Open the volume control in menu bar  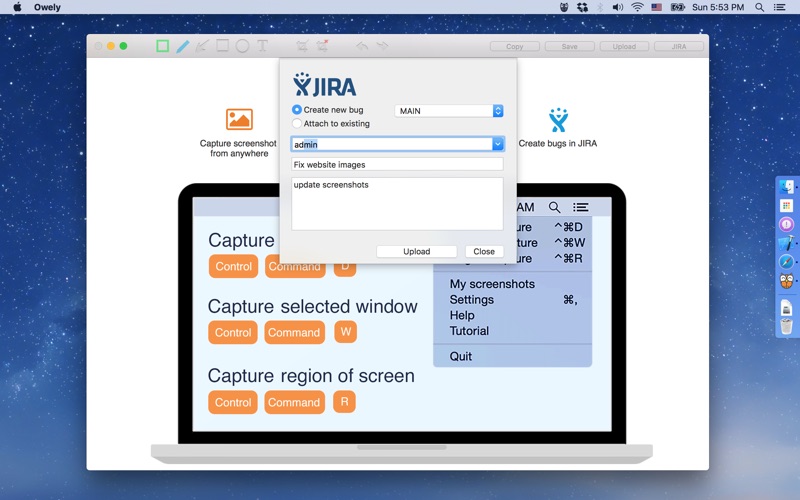click(x=618, y=7)
